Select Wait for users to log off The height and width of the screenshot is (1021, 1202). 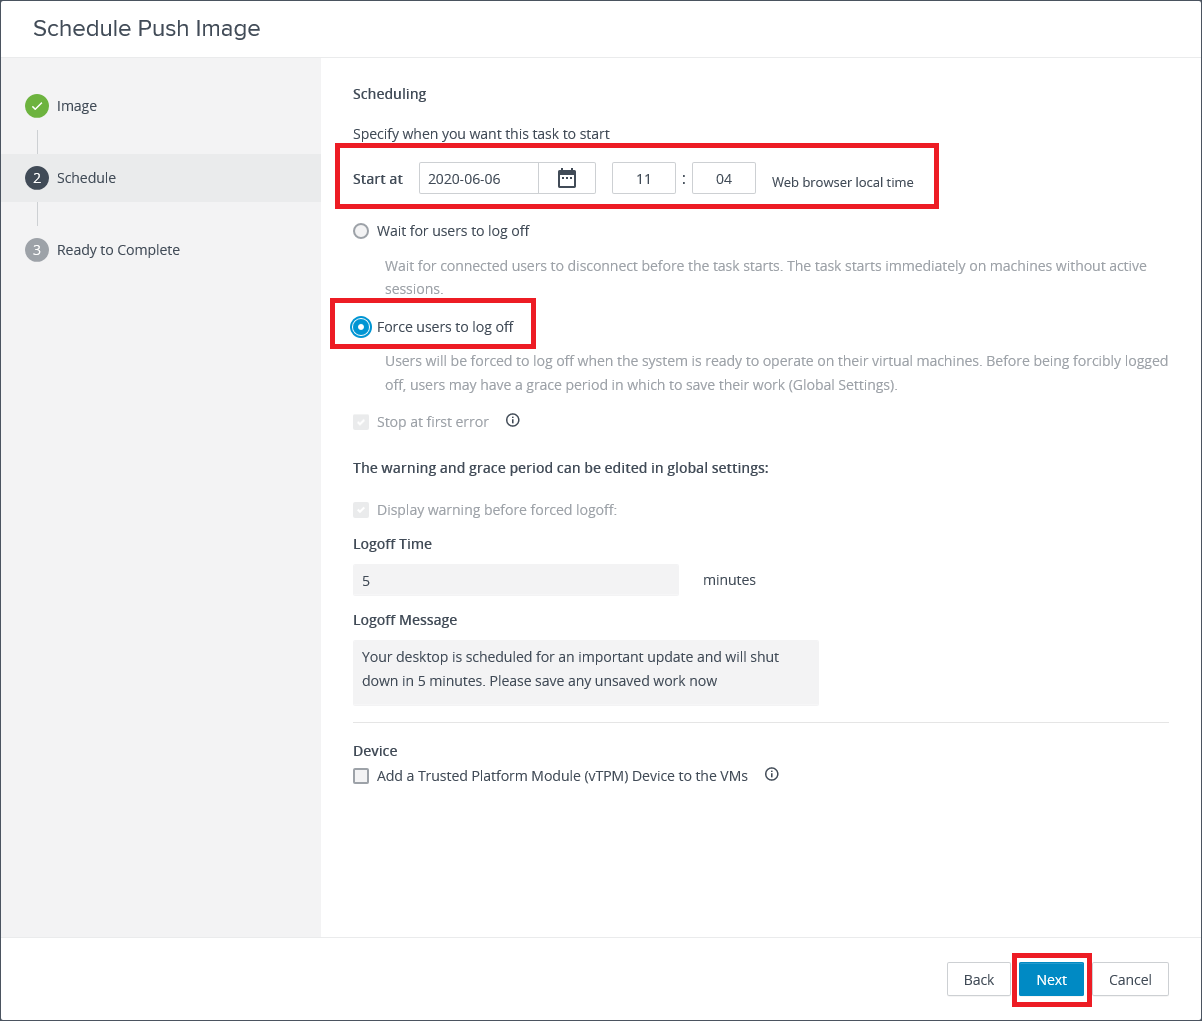pyautogui.click(x=361, y=231)
